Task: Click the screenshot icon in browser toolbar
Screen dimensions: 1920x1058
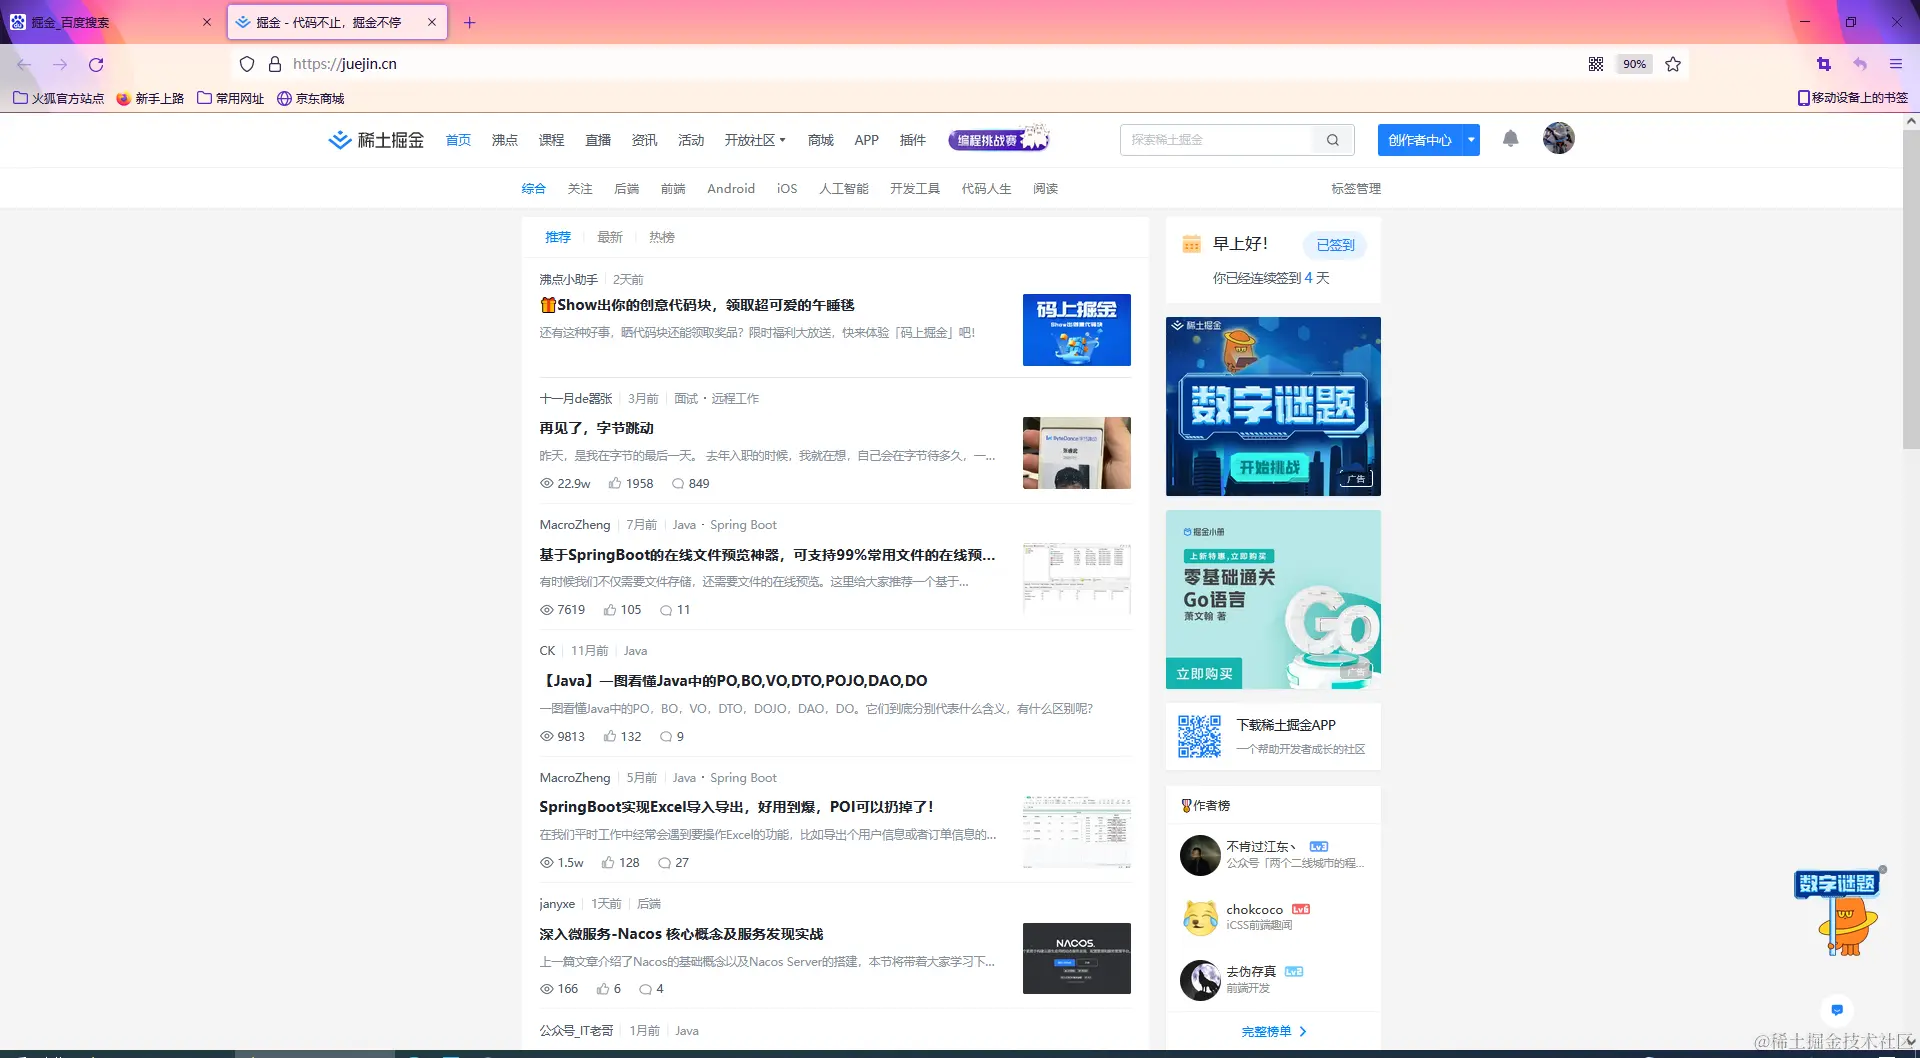Action: coord(1822,64)
